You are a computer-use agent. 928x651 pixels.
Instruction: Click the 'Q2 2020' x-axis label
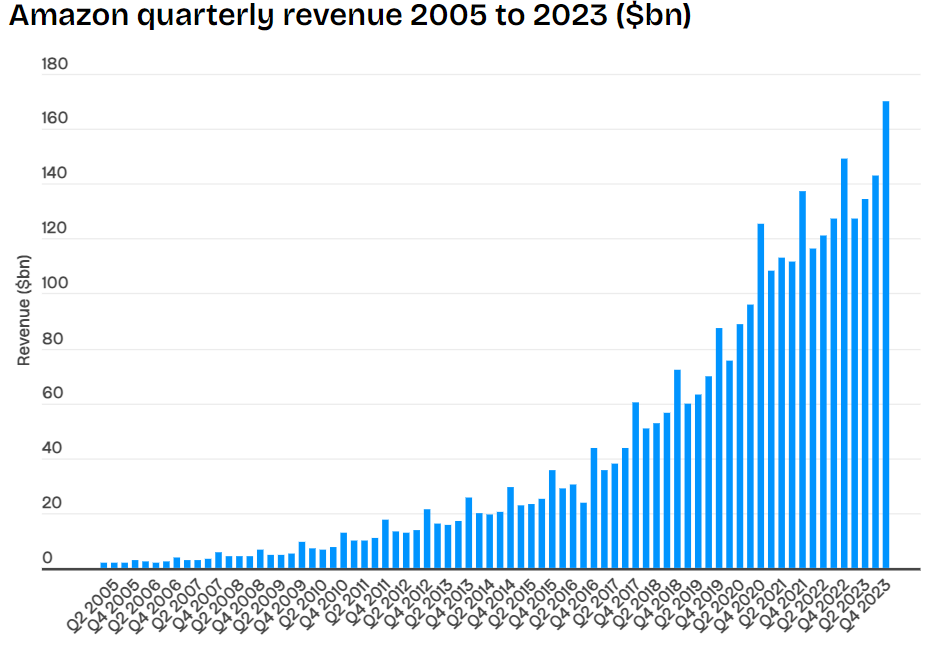(719, 607)
